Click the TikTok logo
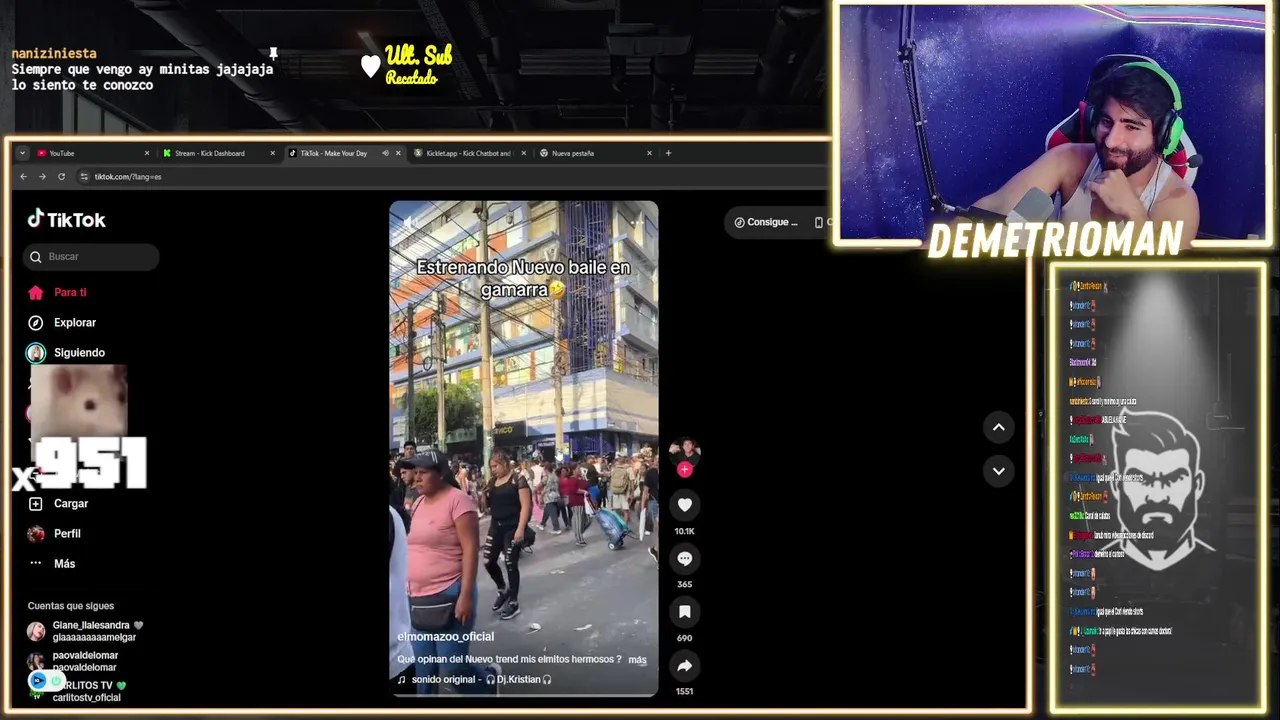 click(x=66, y=219)
